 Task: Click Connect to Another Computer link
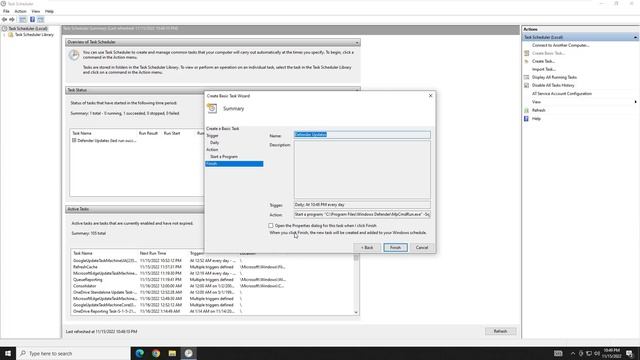coord(560,45)
